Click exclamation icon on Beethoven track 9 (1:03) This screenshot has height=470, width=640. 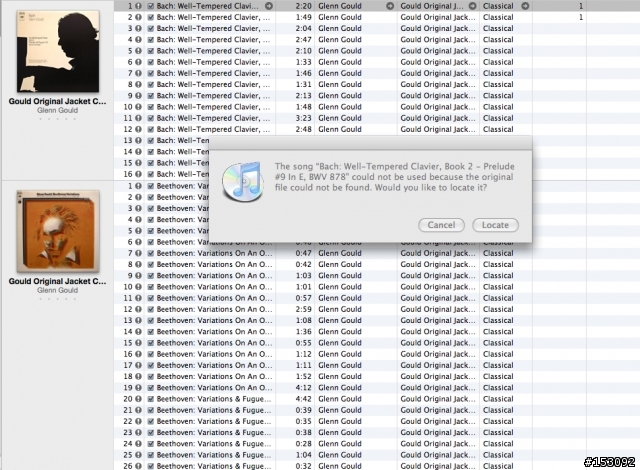138,276
